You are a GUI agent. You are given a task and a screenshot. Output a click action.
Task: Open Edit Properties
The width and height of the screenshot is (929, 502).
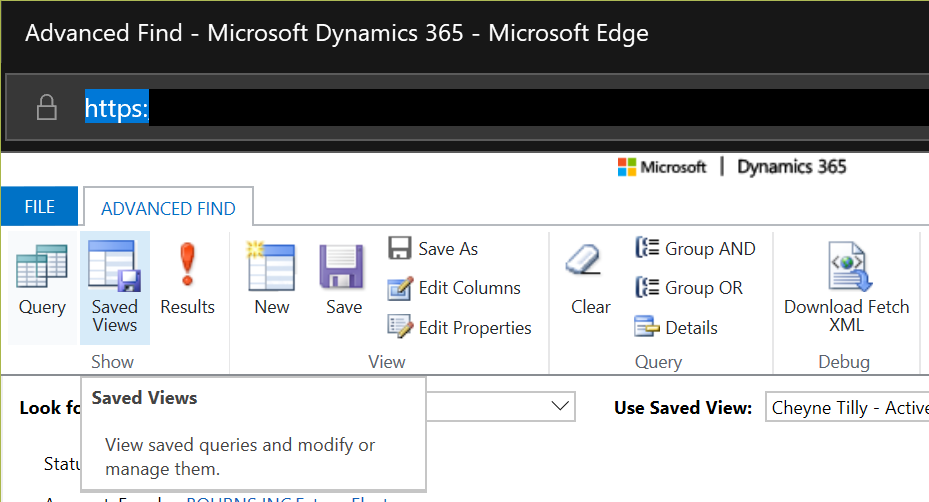click(x=460, y=327)
